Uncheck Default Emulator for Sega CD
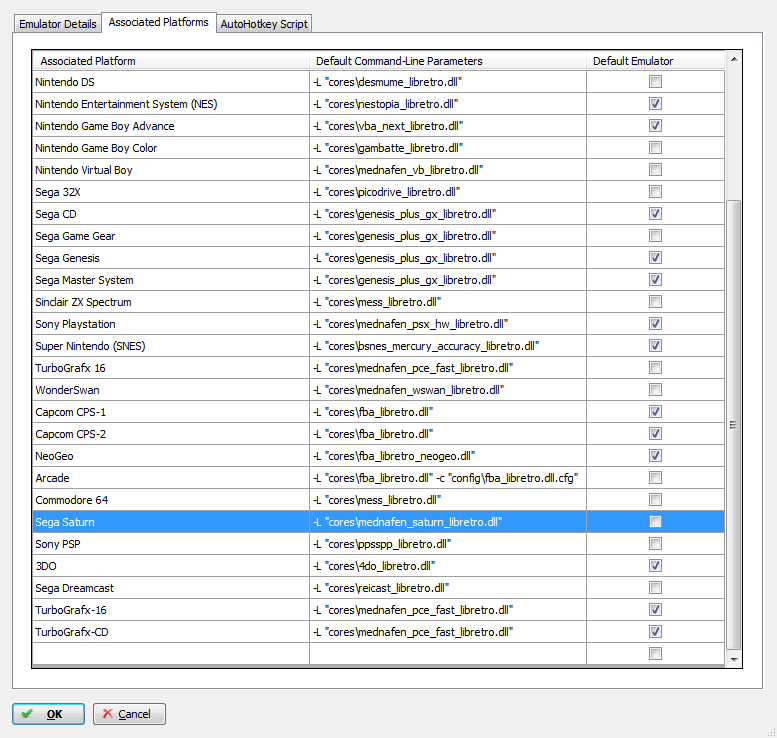This screenshot has width=777, height=738. click(655, 214)
